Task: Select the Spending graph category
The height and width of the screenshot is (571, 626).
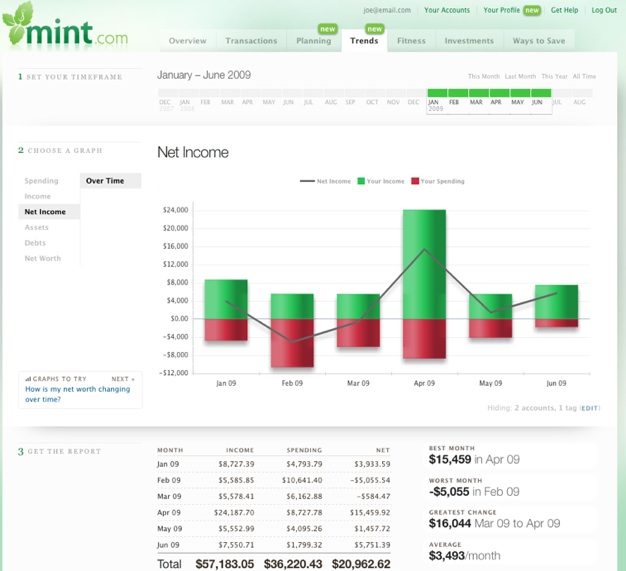Action: pyautogui.click(x=41, y=181)
